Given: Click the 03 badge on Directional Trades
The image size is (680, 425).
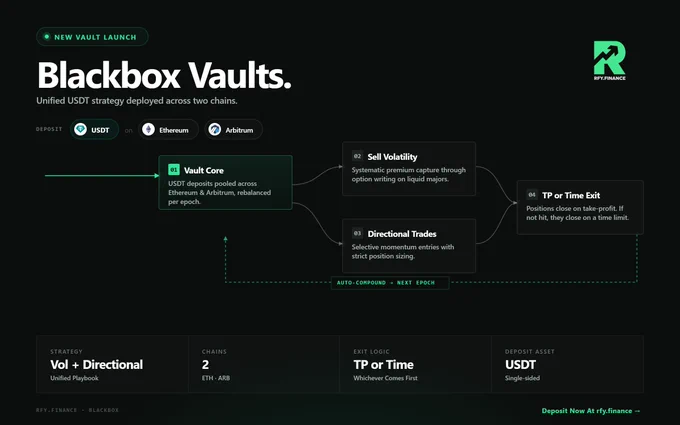Looking at the screenshot, I should (357, 233).
